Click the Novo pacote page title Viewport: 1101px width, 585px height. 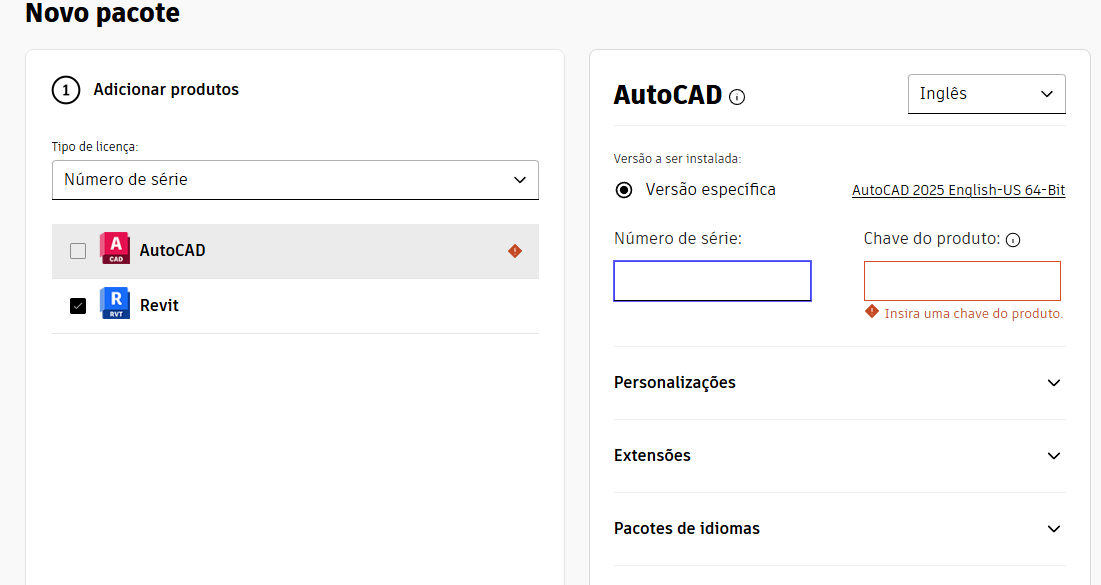[103, 13]
